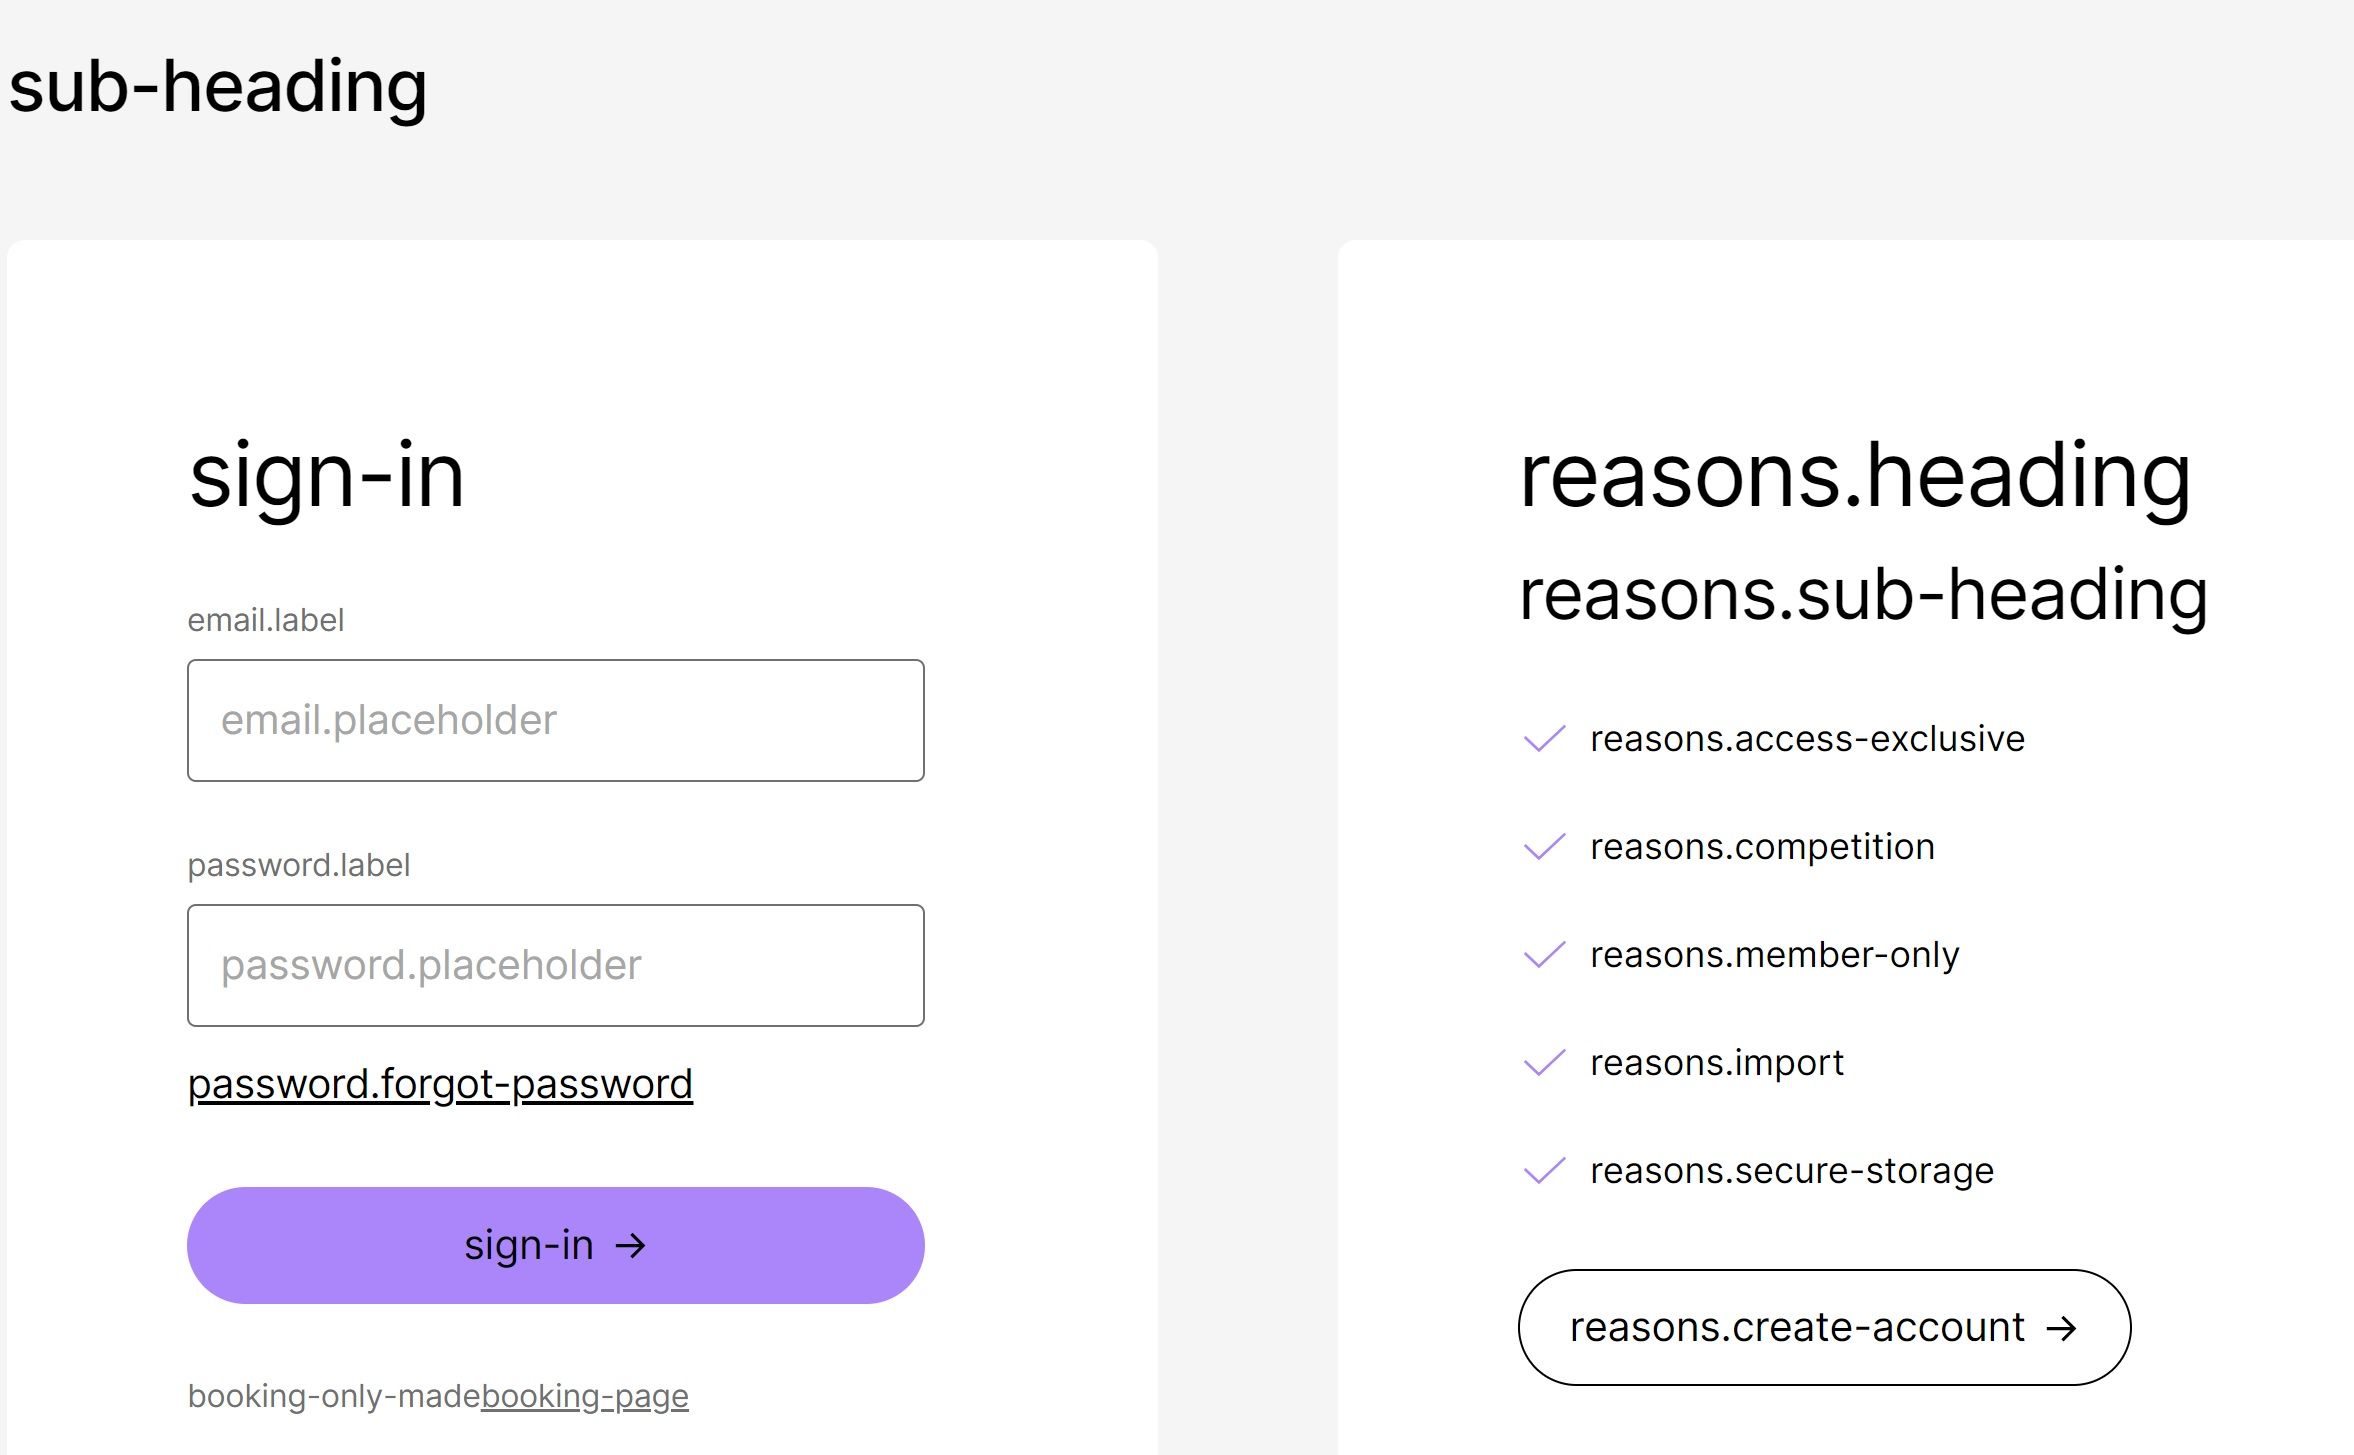Viewport: 2354px width, 1455px height.
Task: Click the checkmark icon beside reasons.secure-storage
Action: click(x=1543, y=1171)
